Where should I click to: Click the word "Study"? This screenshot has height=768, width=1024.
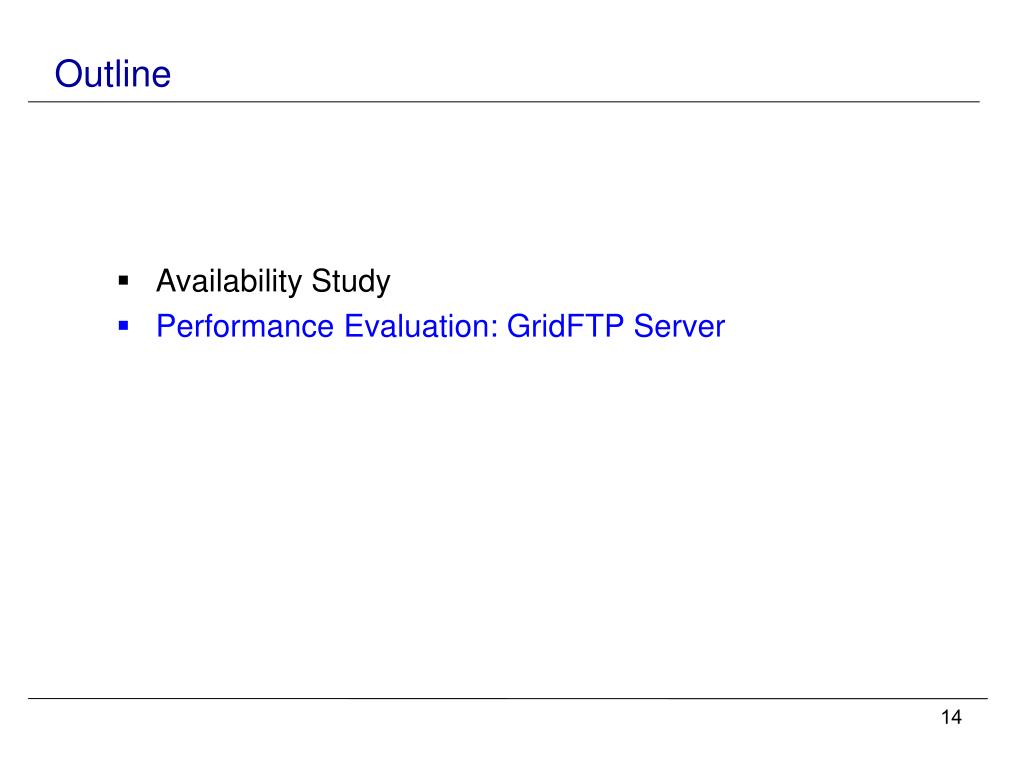(x=351, y=281)
